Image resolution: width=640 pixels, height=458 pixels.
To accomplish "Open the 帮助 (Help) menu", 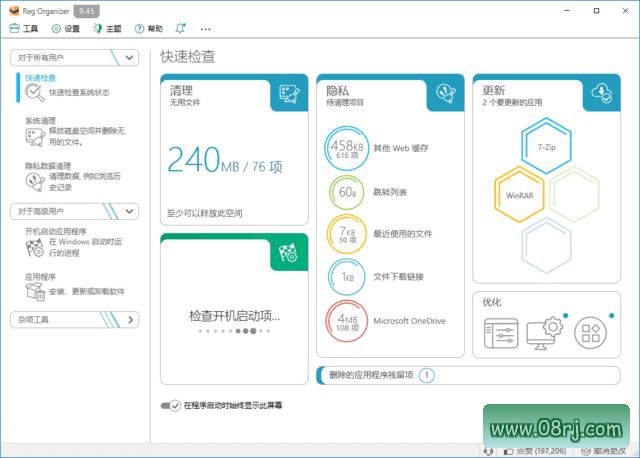I will (149, 29).
